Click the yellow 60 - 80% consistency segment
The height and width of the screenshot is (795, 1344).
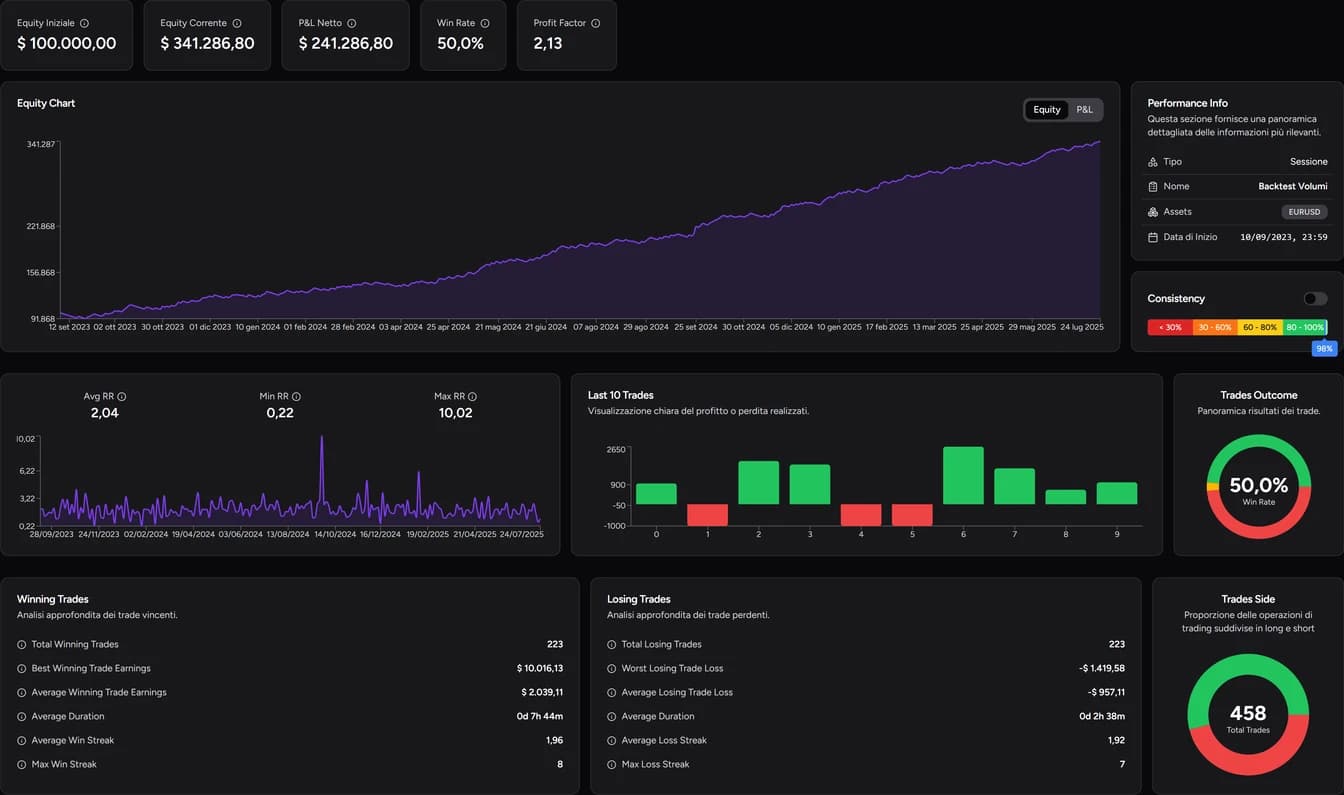(x=1260, y=327)
